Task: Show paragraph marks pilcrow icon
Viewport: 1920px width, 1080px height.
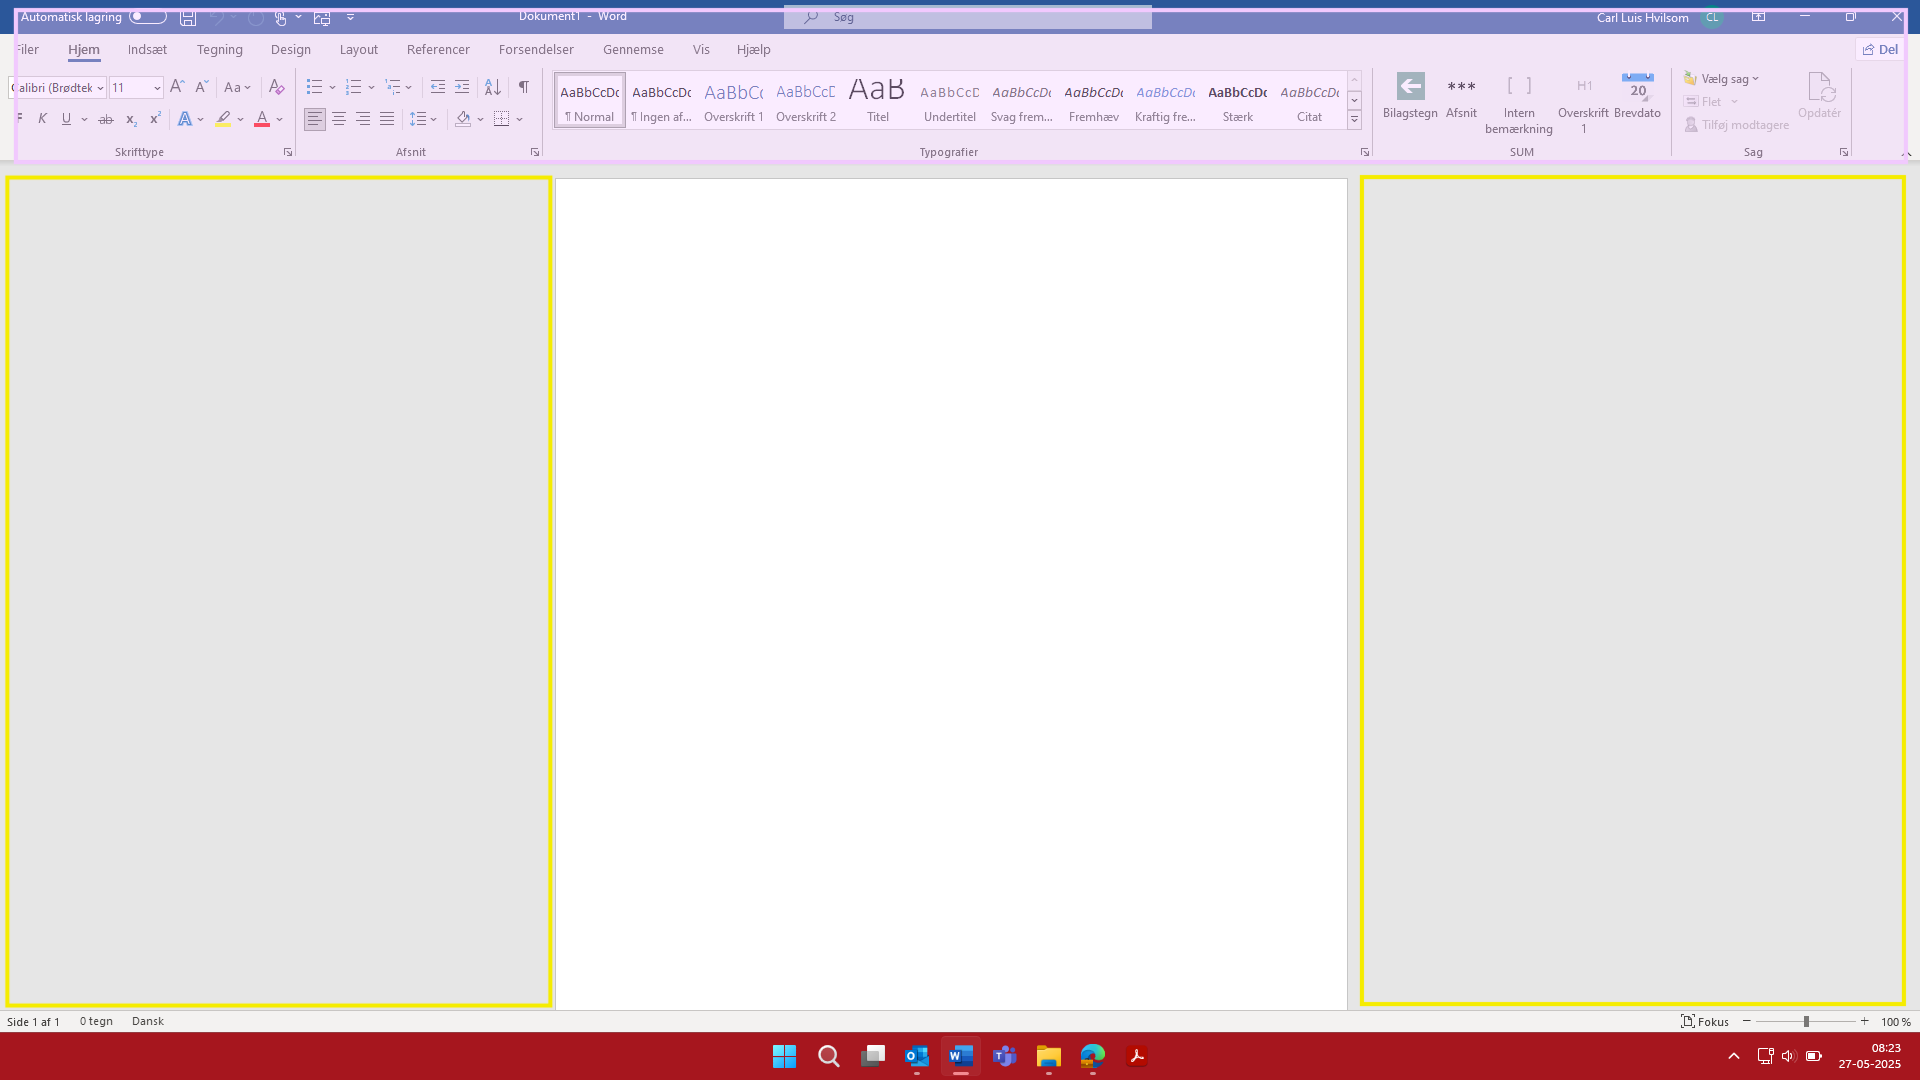Action: 523,88
